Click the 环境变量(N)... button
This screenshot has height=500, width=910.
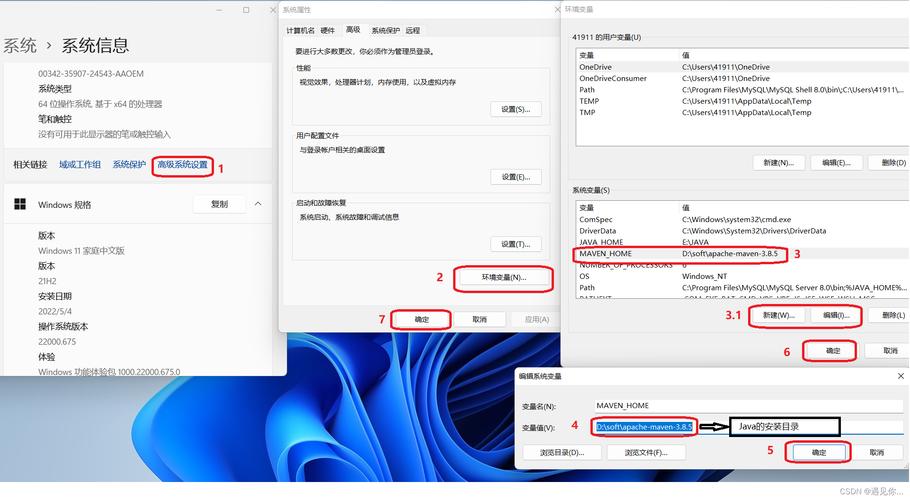[x=504, y=278]
